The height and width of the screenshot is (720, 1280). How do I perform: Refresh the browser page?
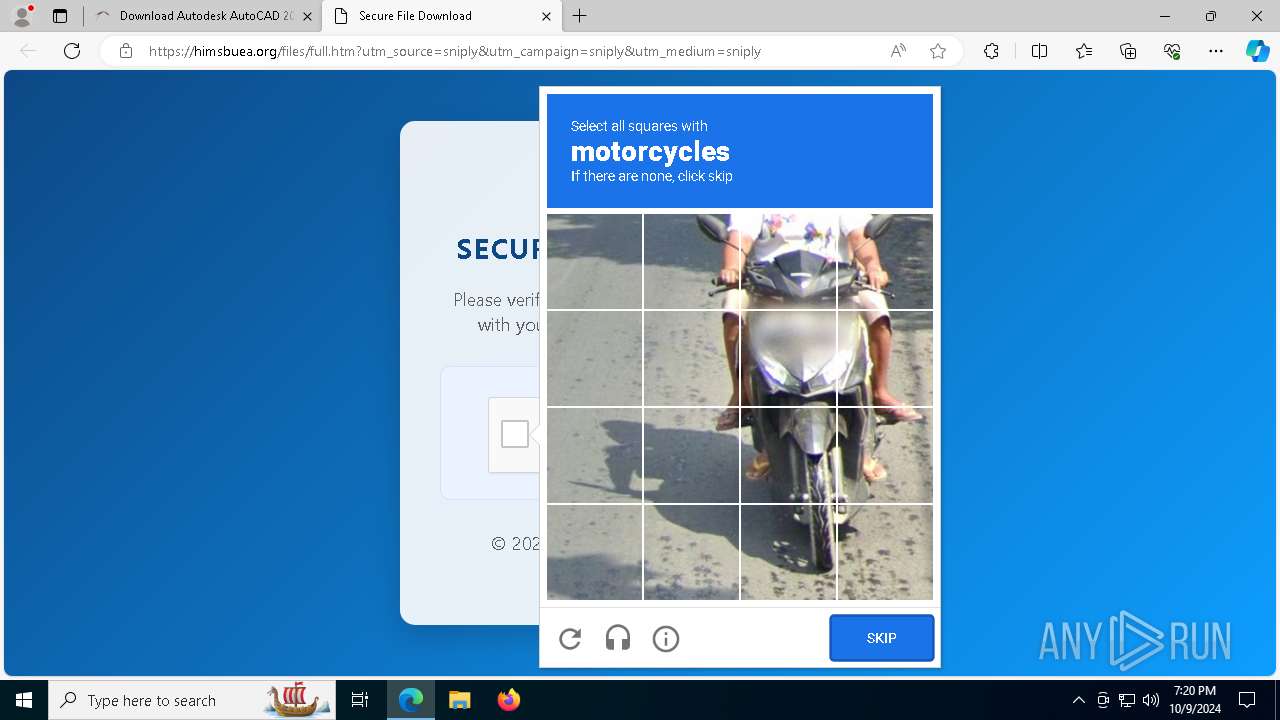(x=72, y=51)
